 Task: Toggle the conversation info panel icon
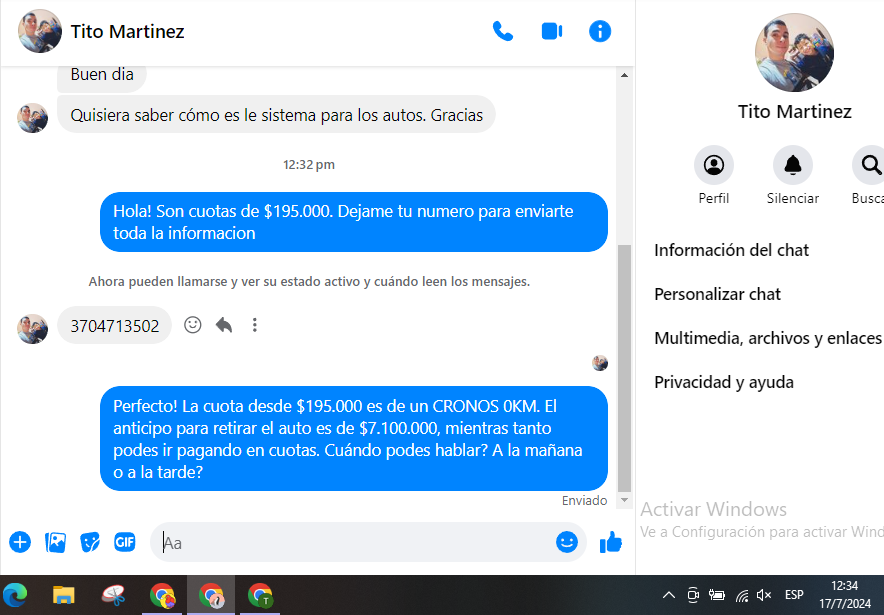pyautogui.click(x=600, y=32)
